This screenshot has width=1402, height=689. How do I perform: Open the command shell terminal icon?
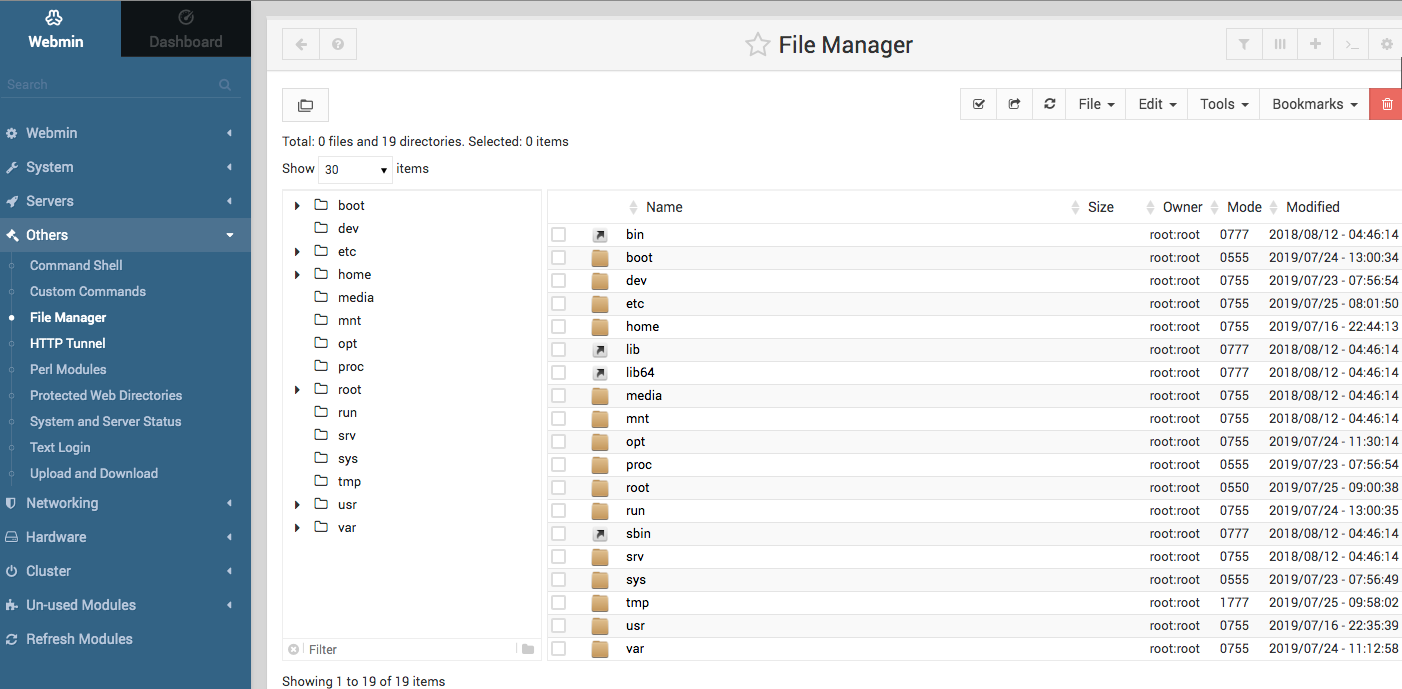coord(1352,44)
